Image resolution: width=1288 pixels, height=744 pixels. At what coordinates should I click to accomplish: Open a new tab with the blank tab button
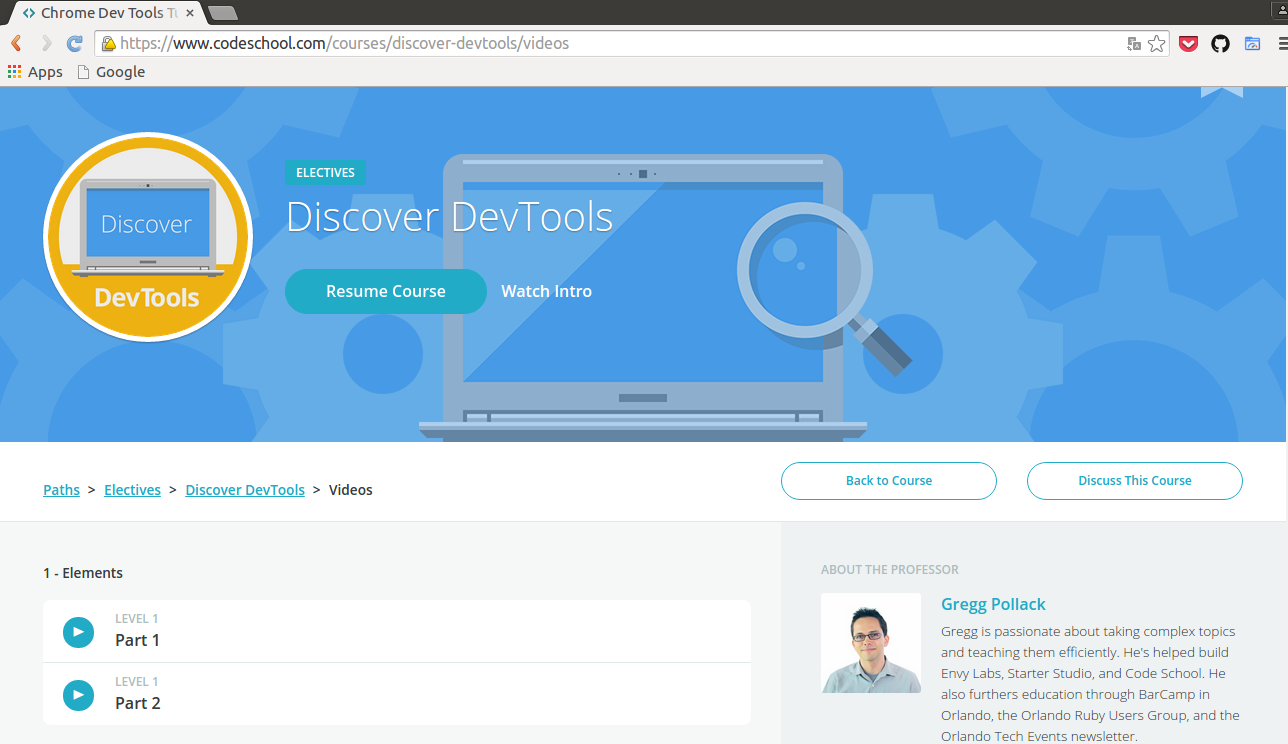223,13
